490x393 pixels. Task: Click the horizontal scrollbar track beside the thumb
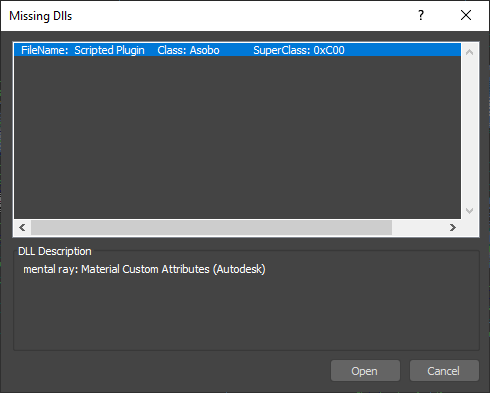418,227
